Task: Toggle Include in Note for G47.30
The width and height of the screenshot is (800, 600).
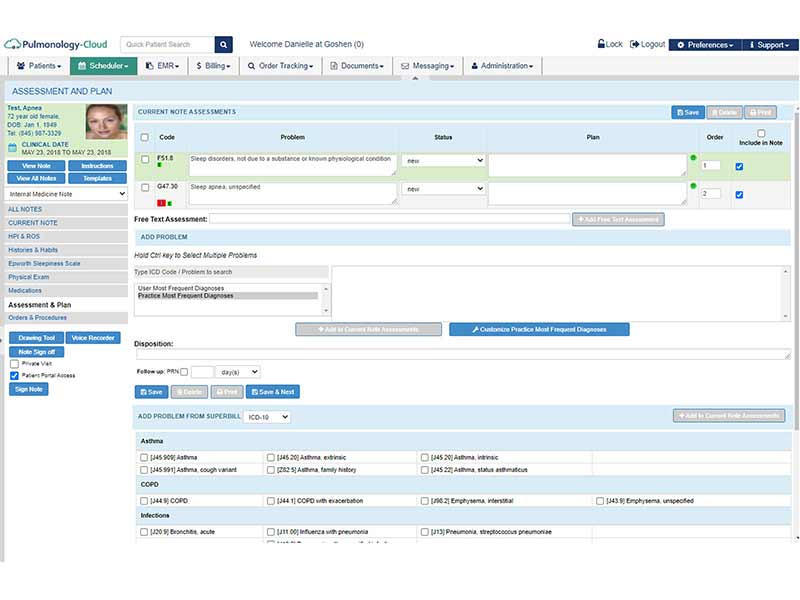Action: [x=739, y=194]
